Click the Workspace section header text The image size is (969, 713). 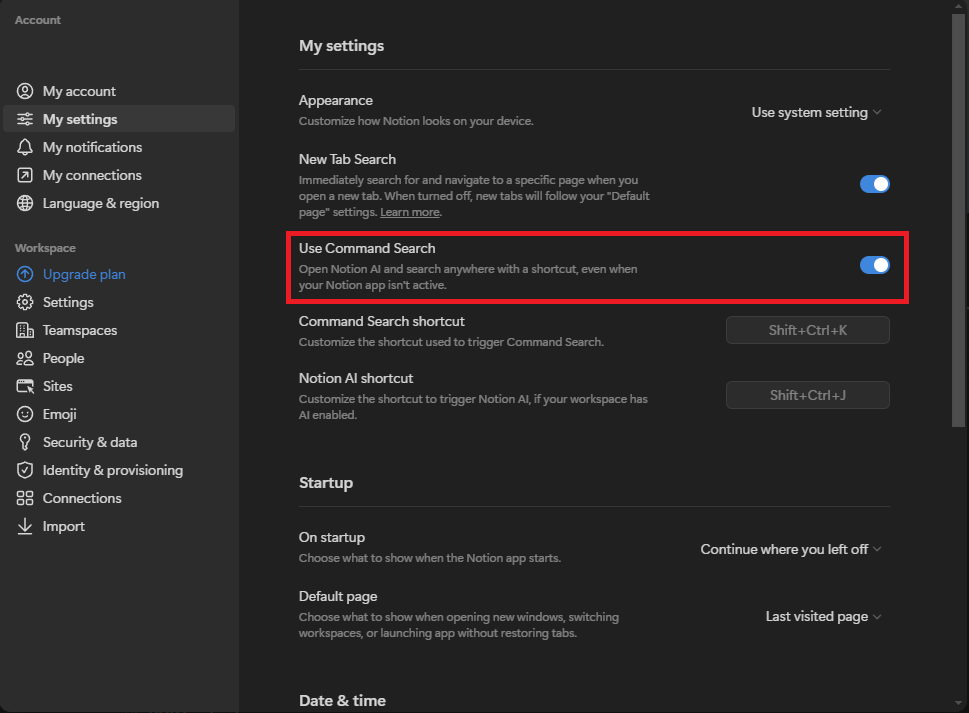(x=45, y=248)
